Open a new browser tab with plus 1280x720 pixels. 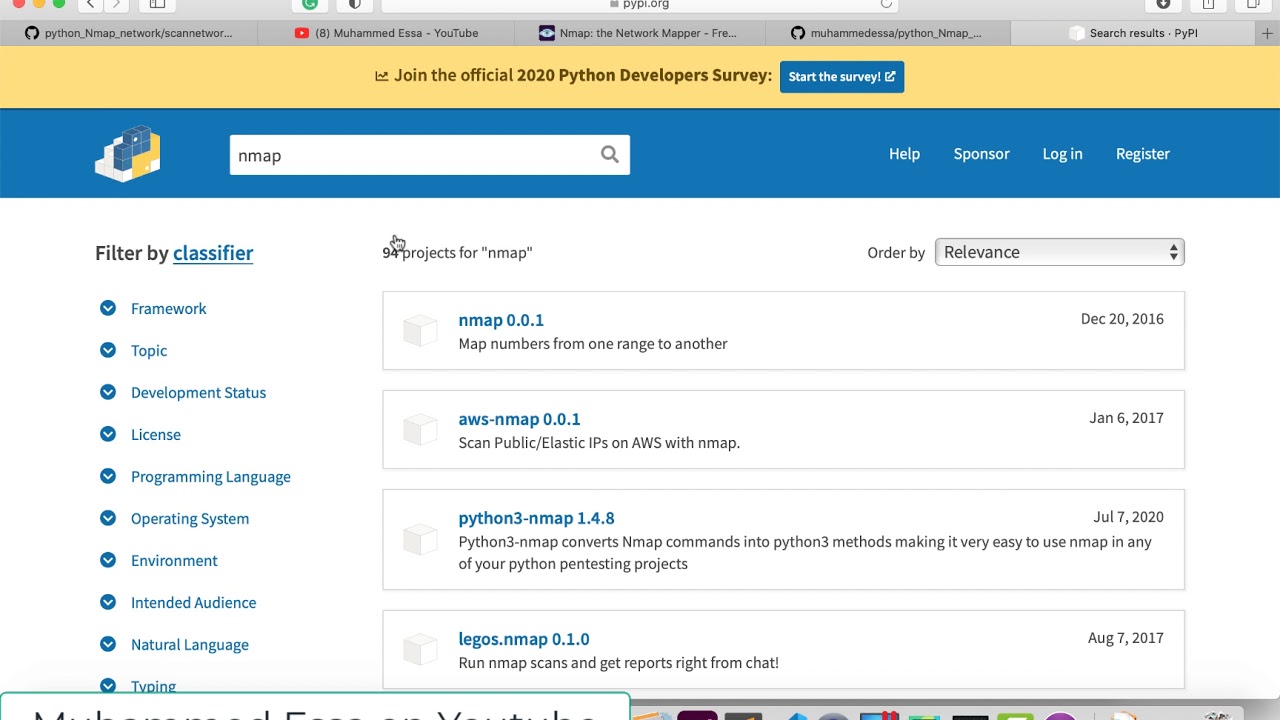(1267, 33)
